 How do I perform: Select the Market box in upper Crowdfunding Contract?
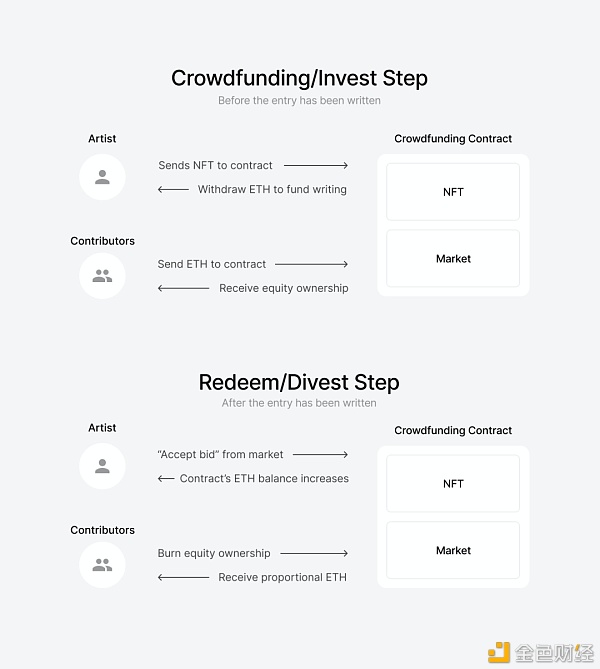(453, 259)
